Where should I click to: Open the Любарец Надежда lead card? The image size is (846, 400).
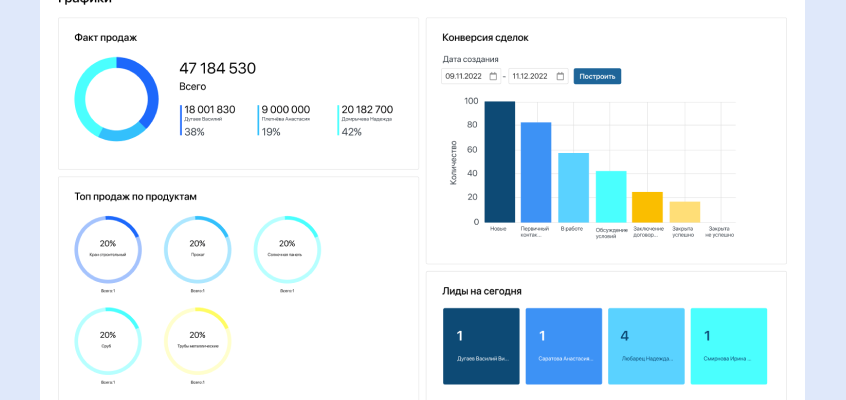point(646,346)
